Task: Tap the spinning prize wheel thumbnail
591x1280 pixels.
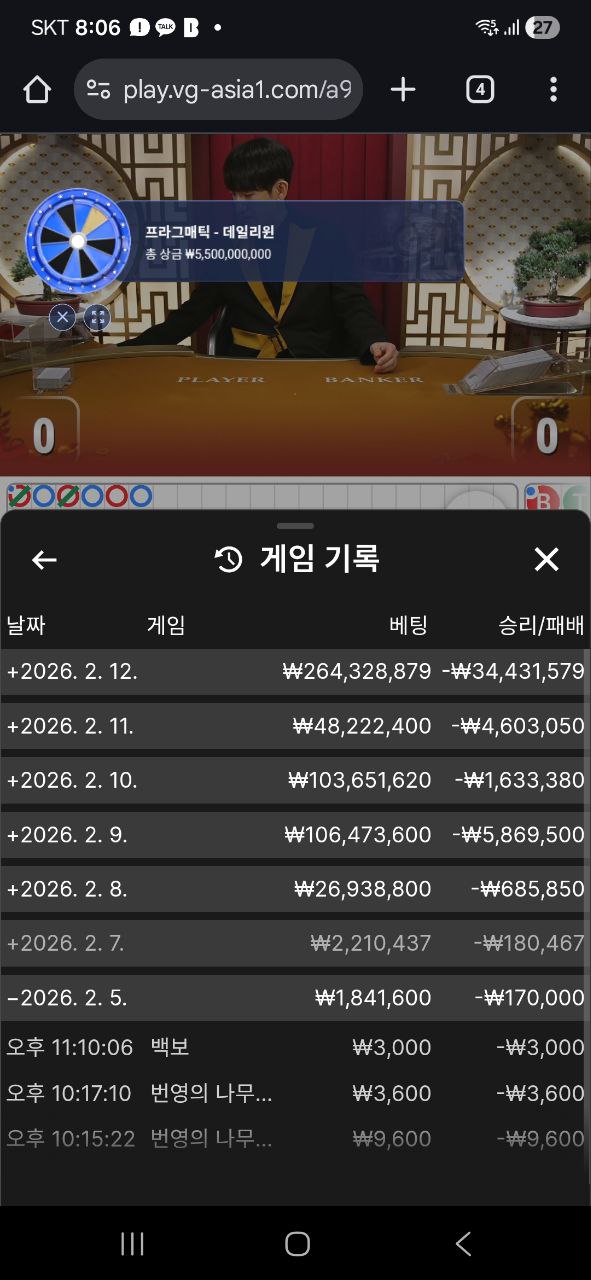Action: click(x=78, y=241)
